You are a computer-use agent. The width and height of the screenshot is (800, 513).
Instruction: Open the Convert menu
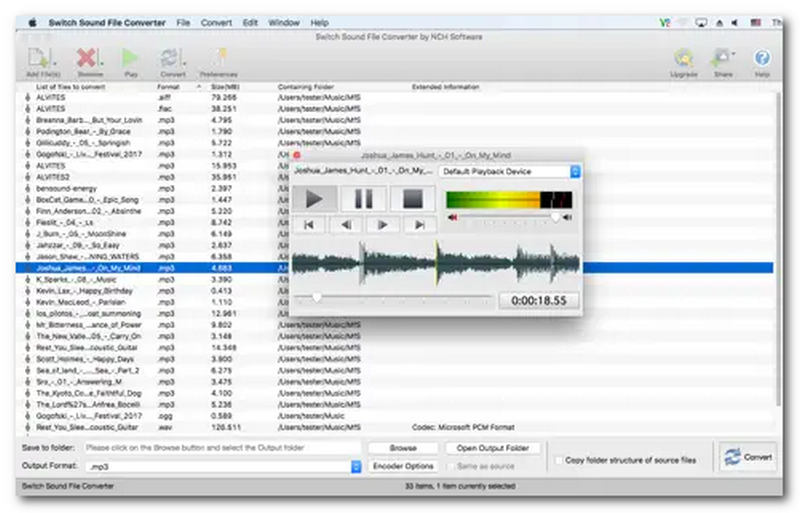coord(216,22)
